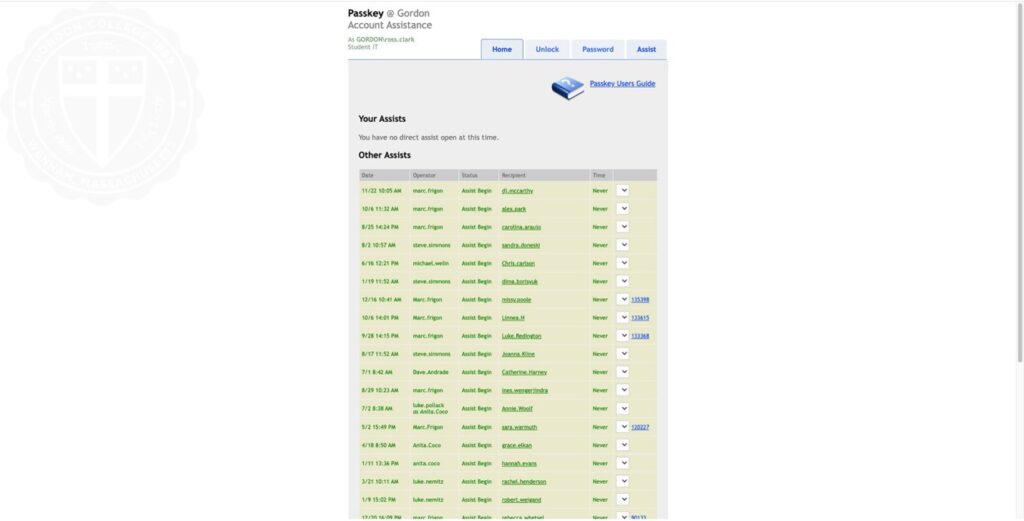Open recipient Joanna.Kline
The width and height of the screenshot is (1024, 521).
click(x=518, y=354)
